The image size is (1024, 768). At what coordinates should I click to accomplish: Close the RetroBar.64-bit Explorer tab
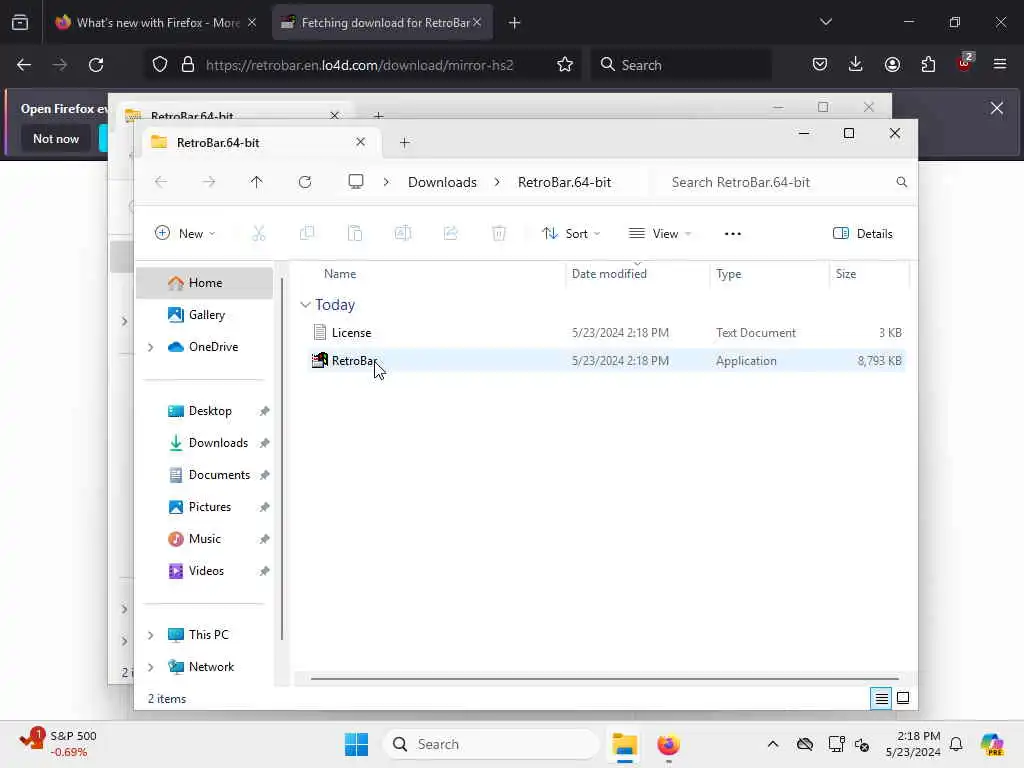tap(360, 142)
